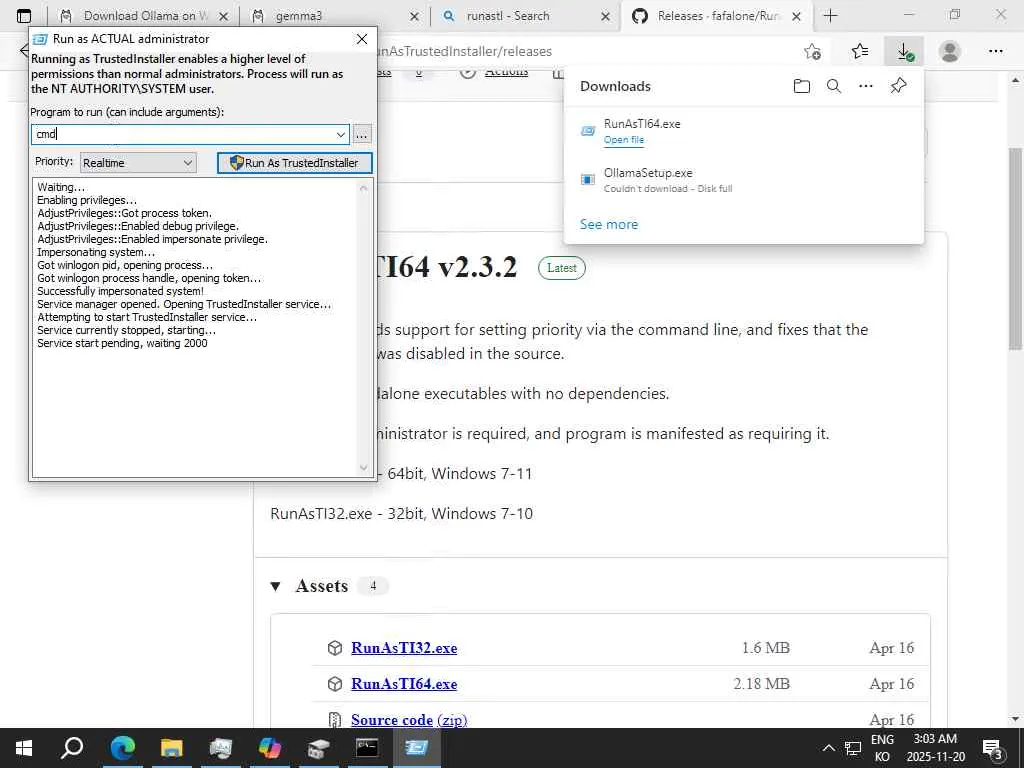
Task: Click the RunAsTI64.exe package cube icon
Action: (335, 684)
